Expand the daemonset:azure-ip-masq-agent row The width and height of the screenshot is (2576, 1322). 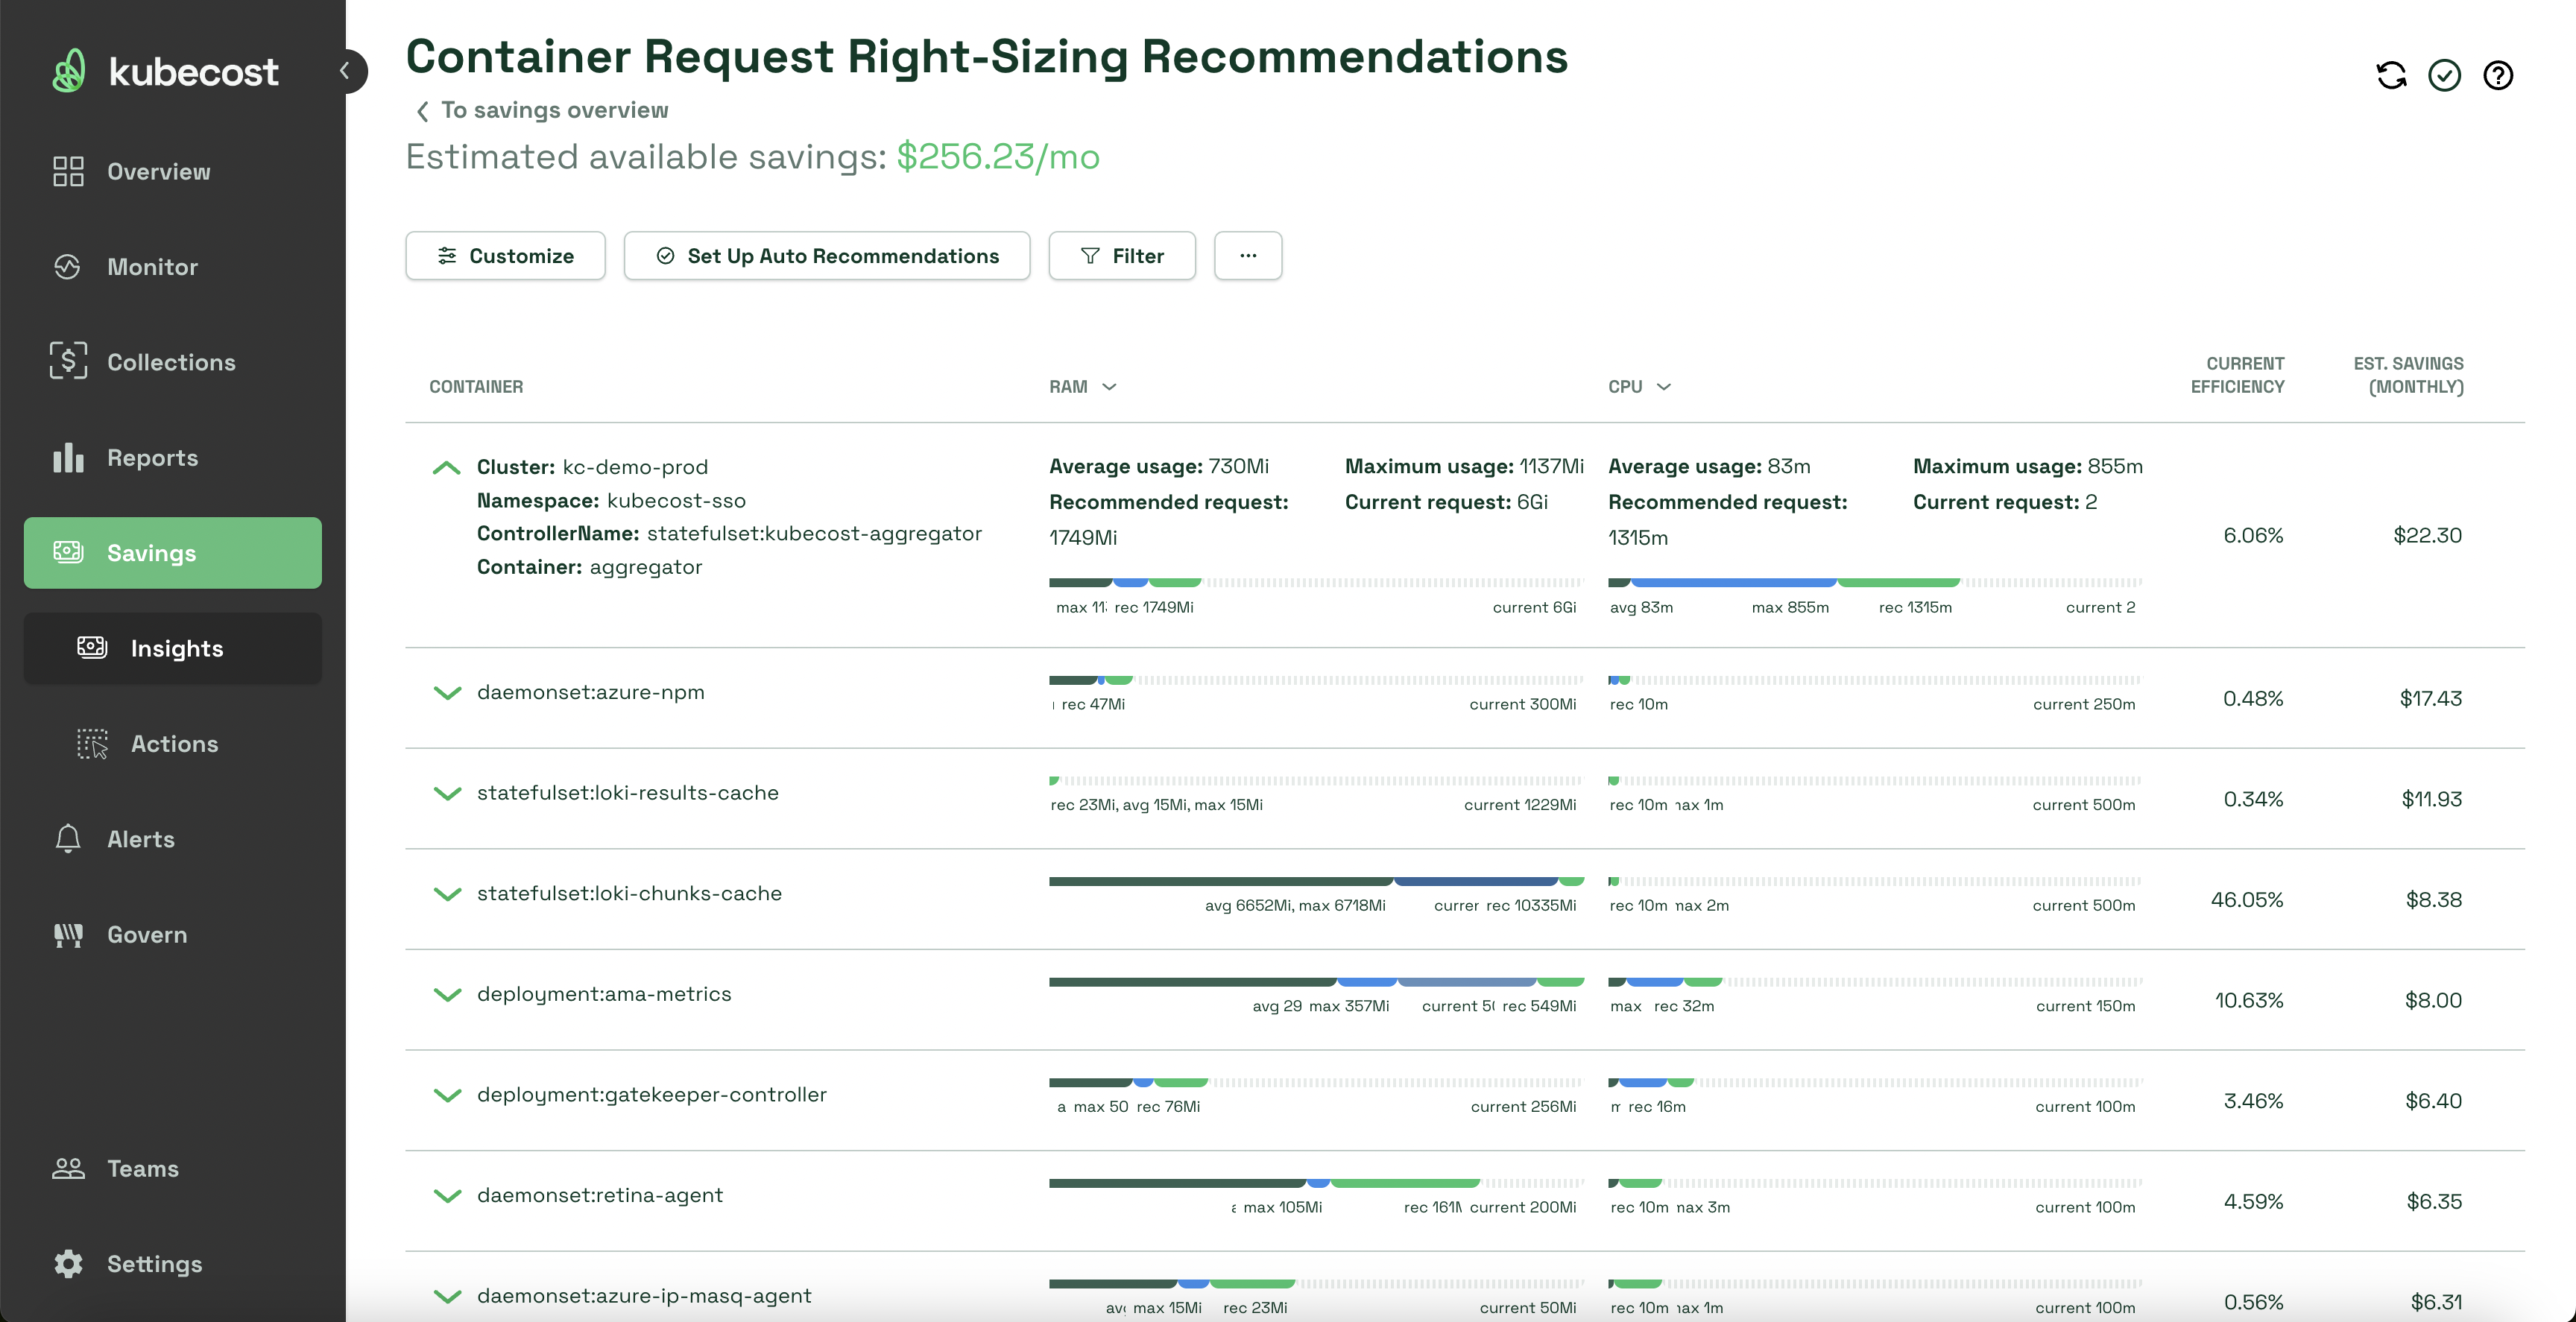[x=447, y=1296]
